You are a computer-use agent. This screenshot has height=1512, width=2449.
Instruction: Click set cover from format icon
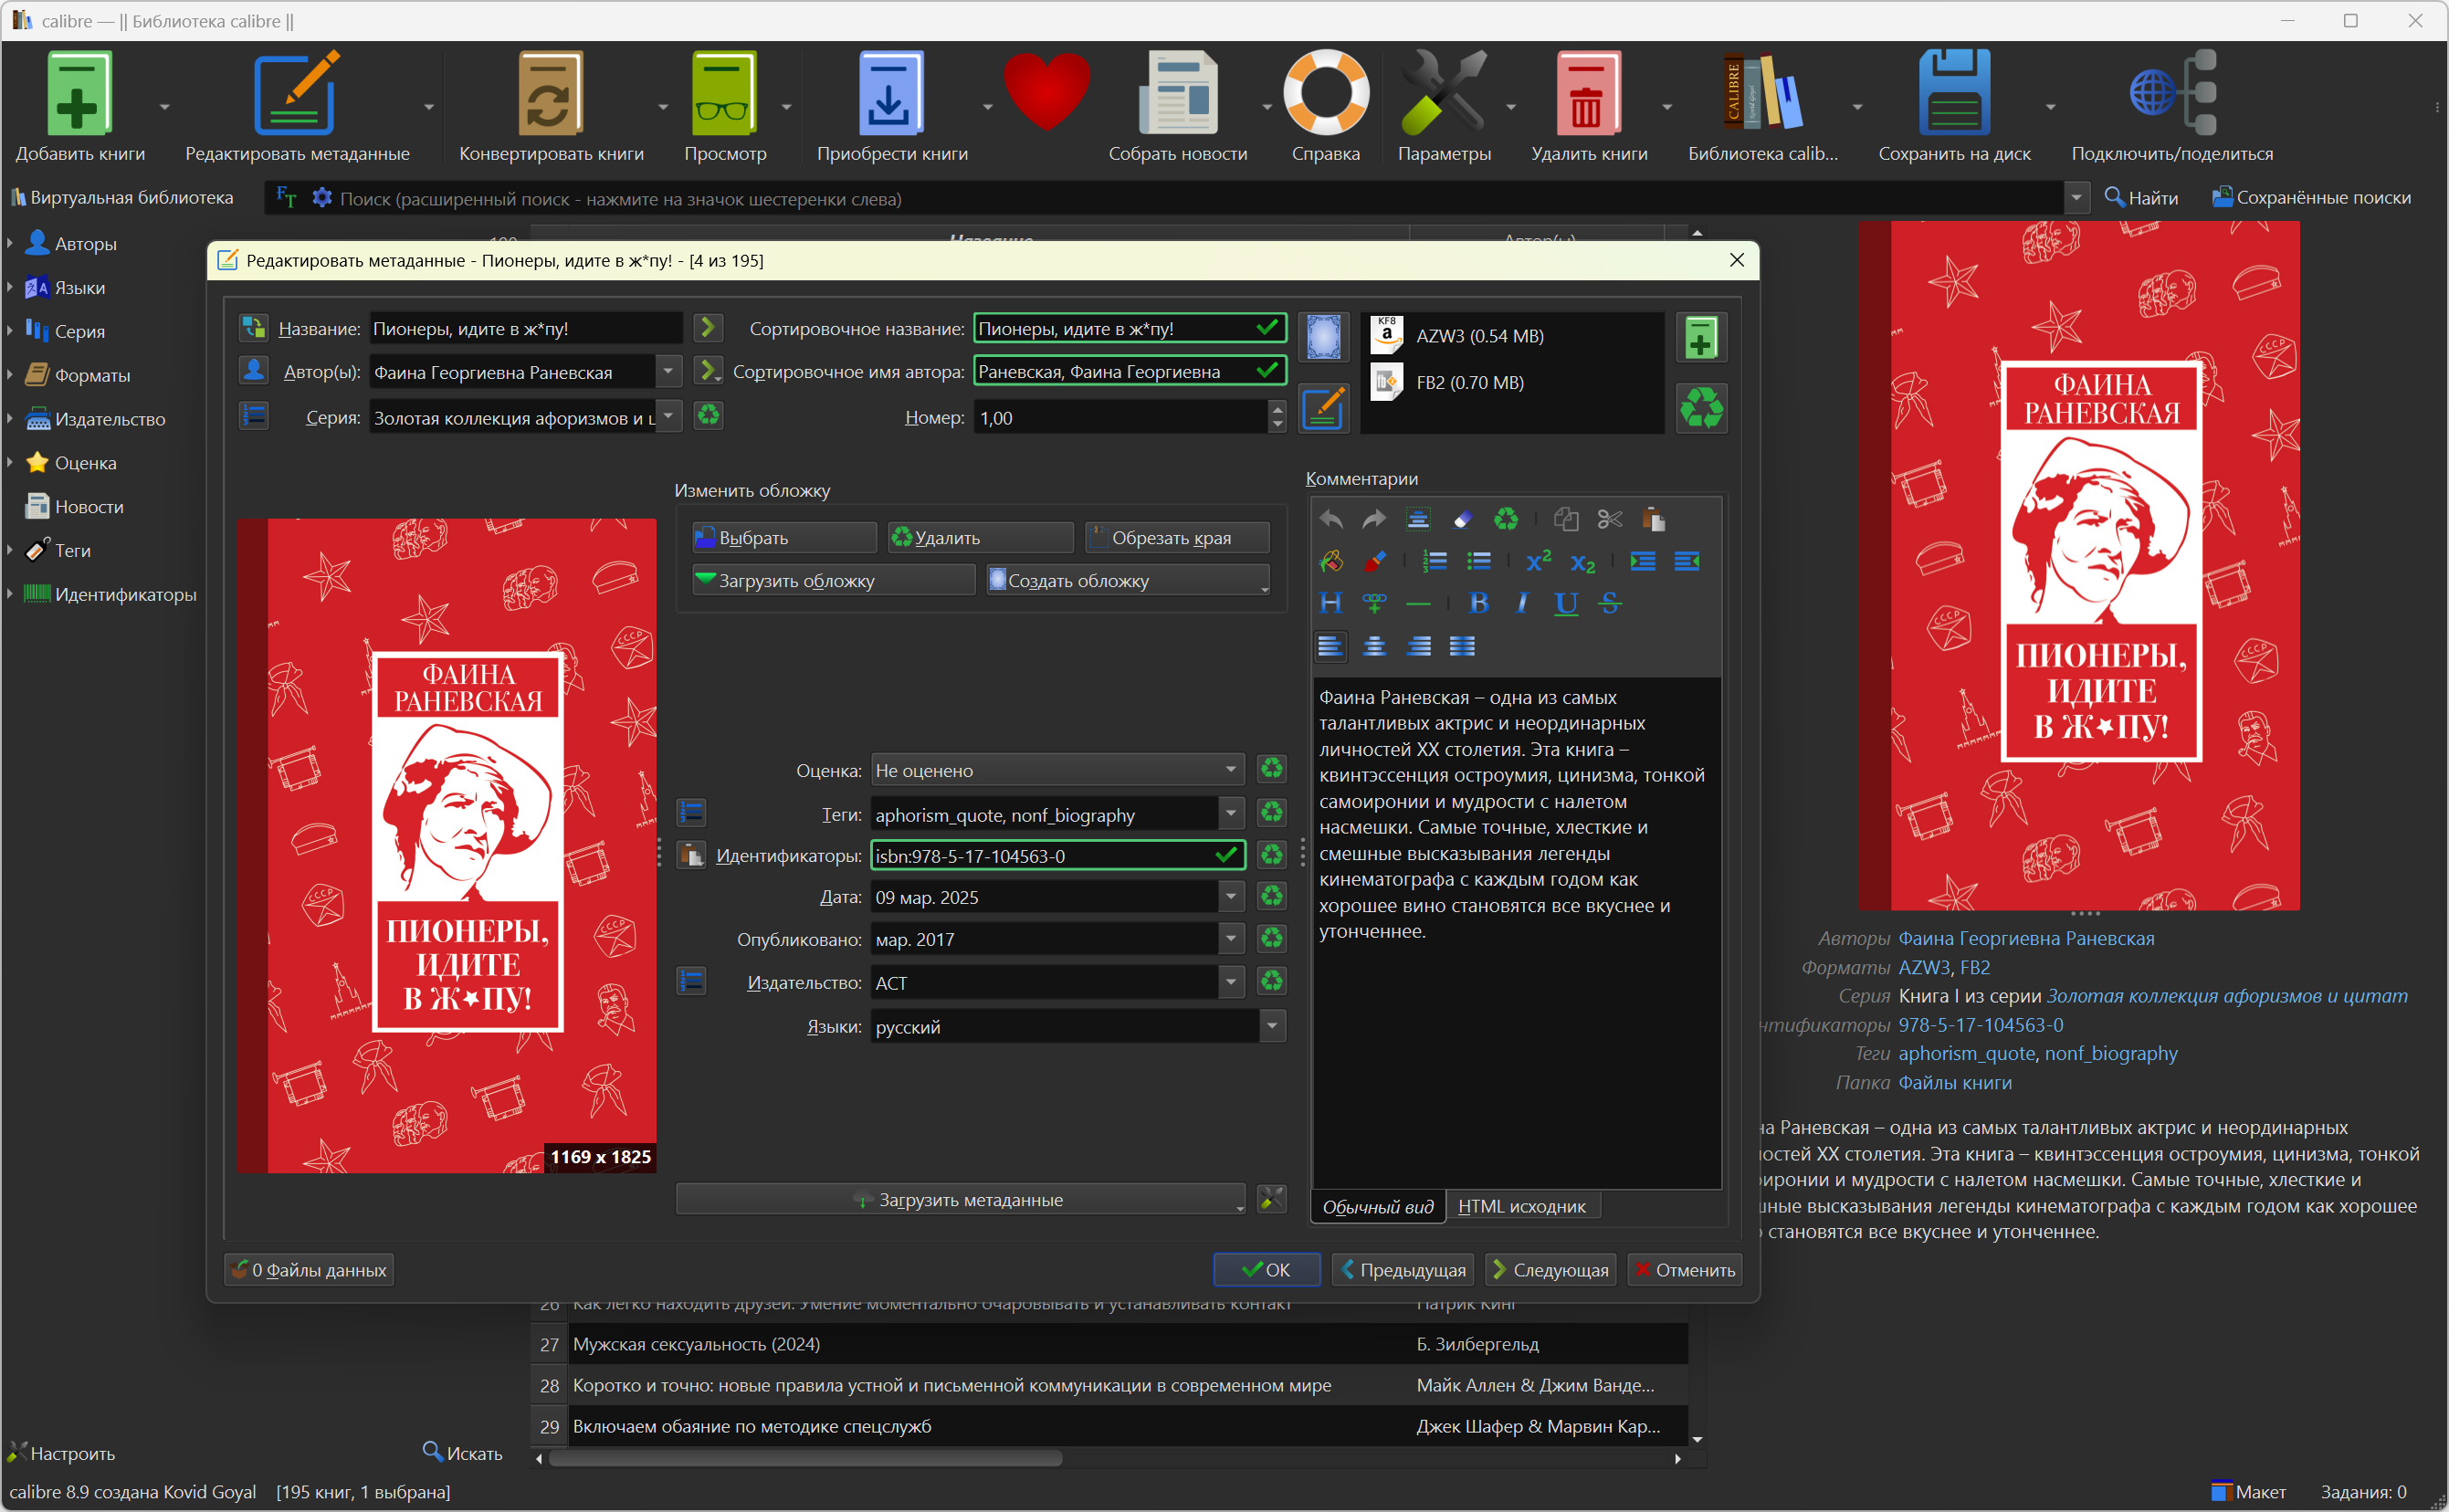(1323, 338)
